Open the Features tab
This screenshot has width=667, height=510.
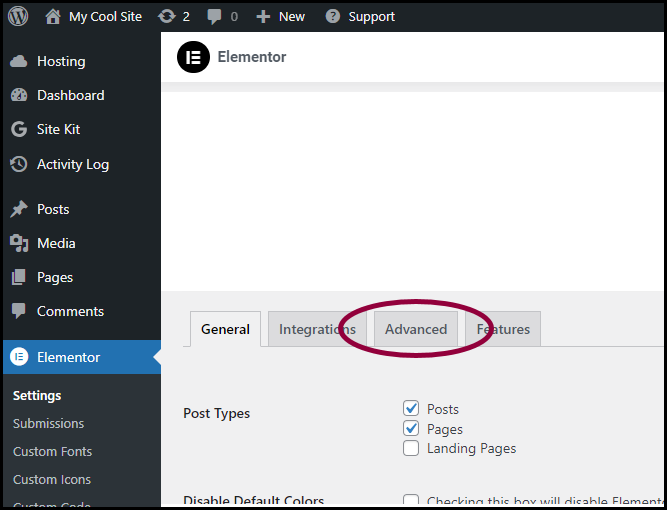click(x=503, y=329)
